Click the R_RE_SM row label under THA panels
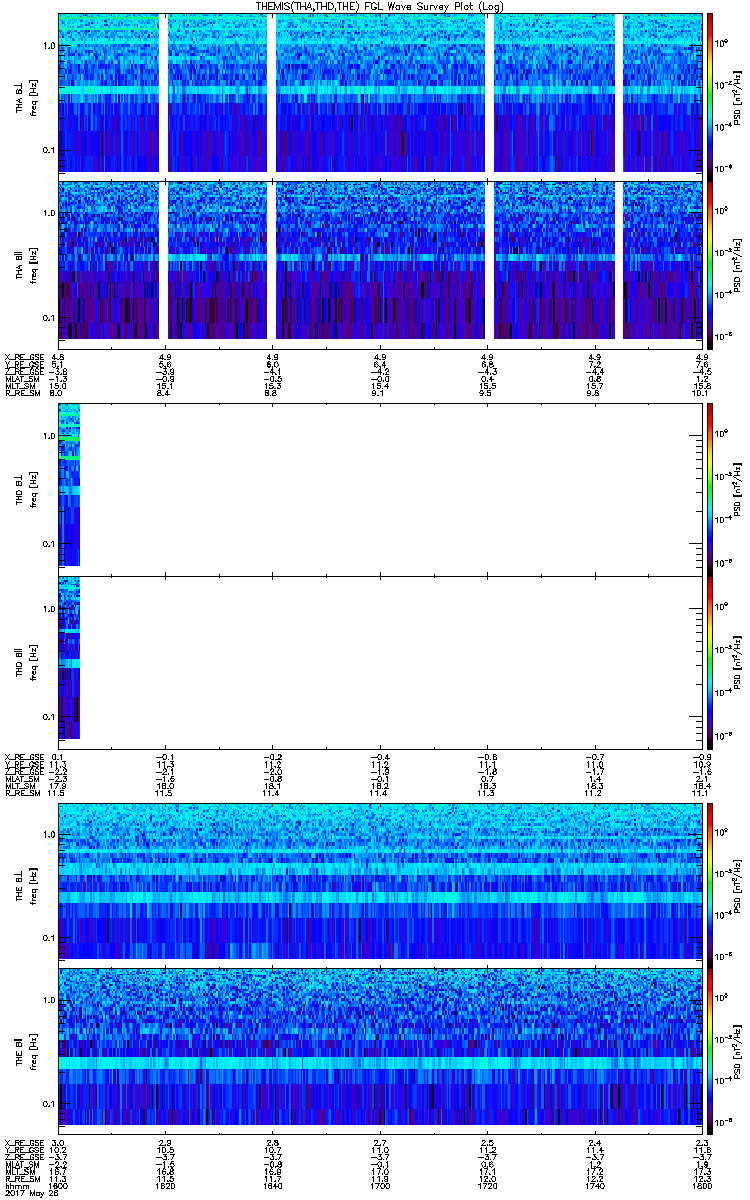The image size is (750, 1200). [22, 393]
